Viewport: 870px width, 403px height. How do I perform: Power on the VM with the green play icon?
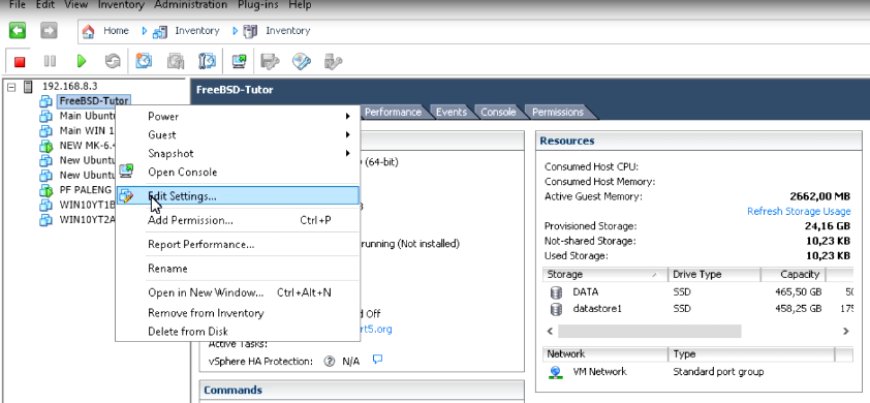(82, 61)
